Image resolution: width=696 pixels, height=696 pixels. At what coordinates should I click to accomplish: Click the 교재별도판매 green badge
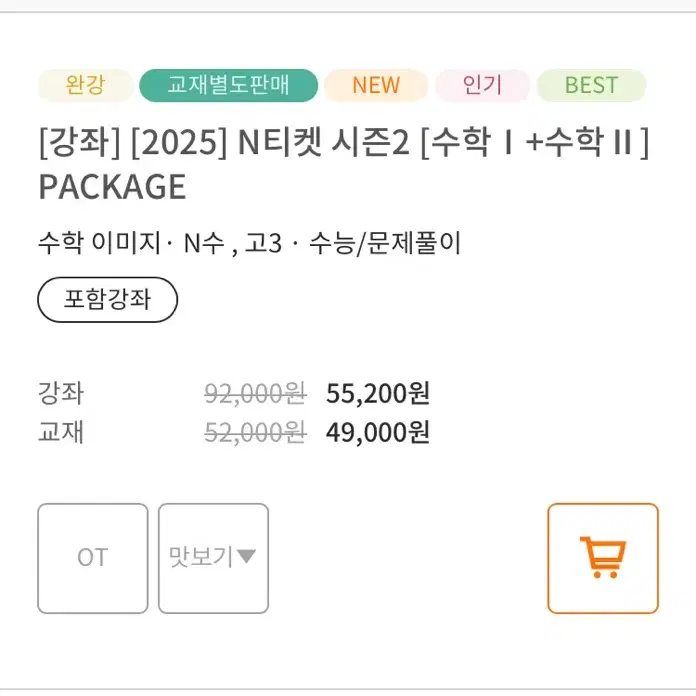228,85
